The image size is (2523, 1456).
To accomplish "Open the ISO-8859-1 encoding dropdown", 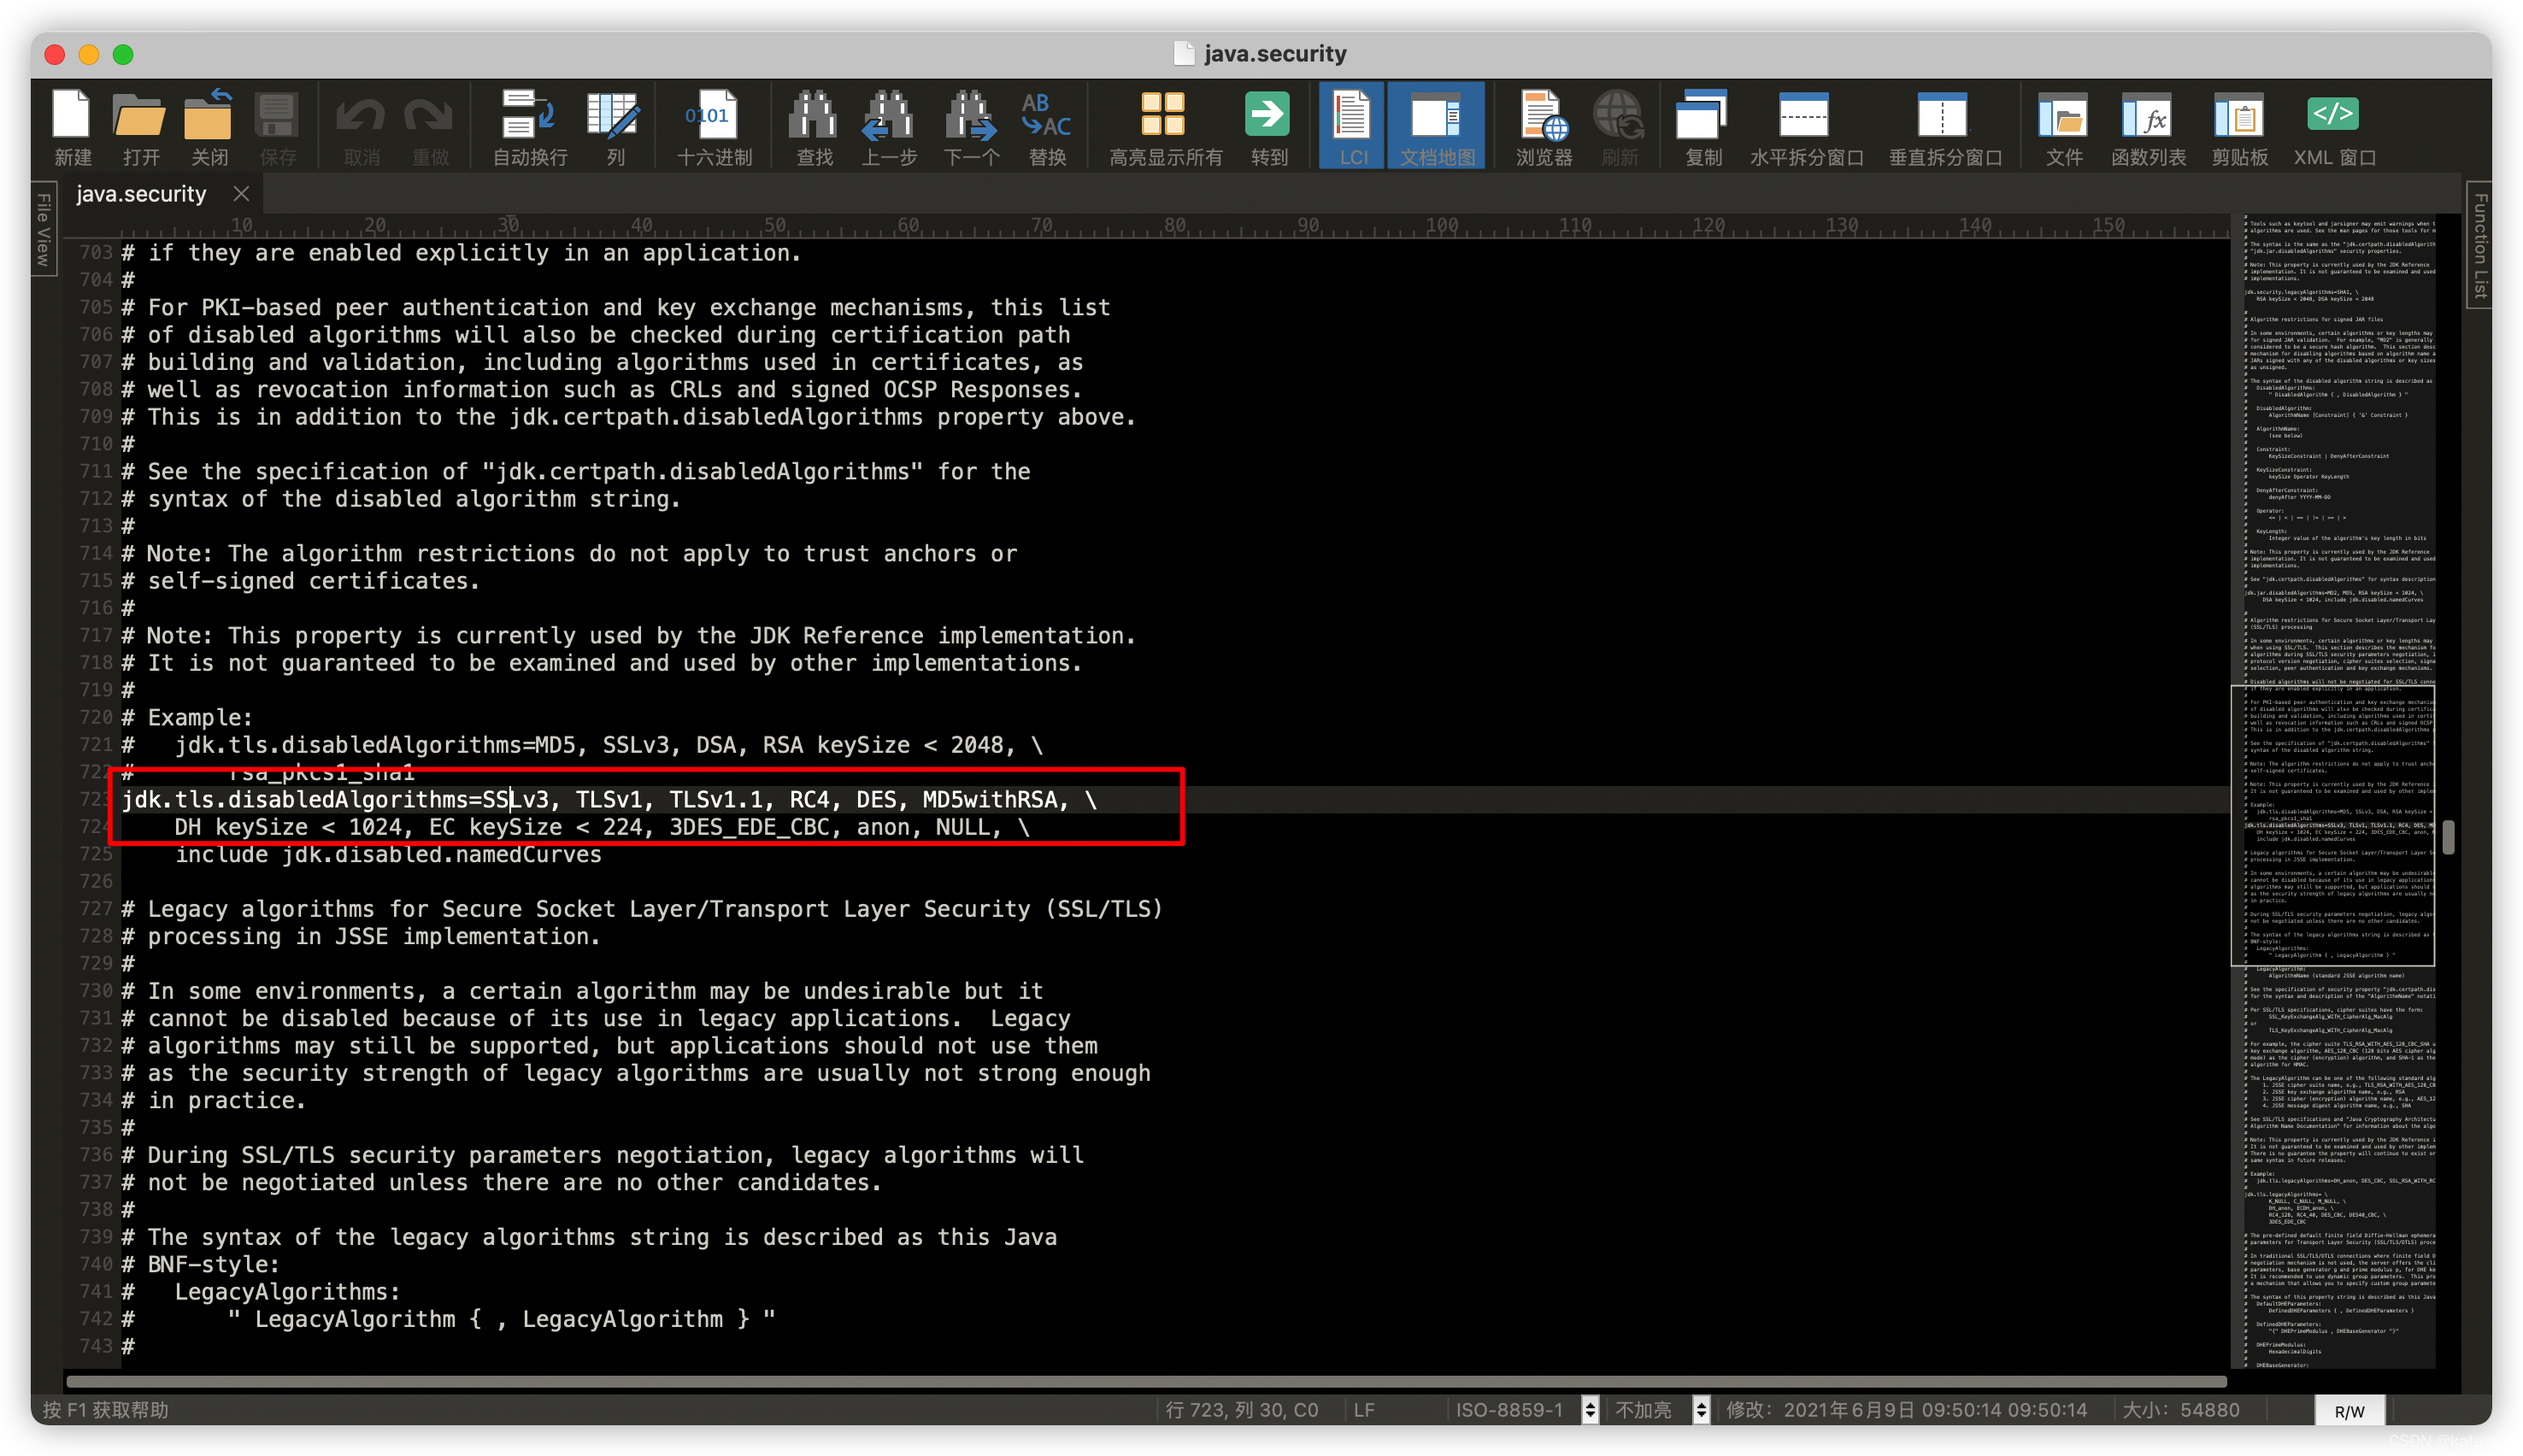I will pos(1590,1410).
